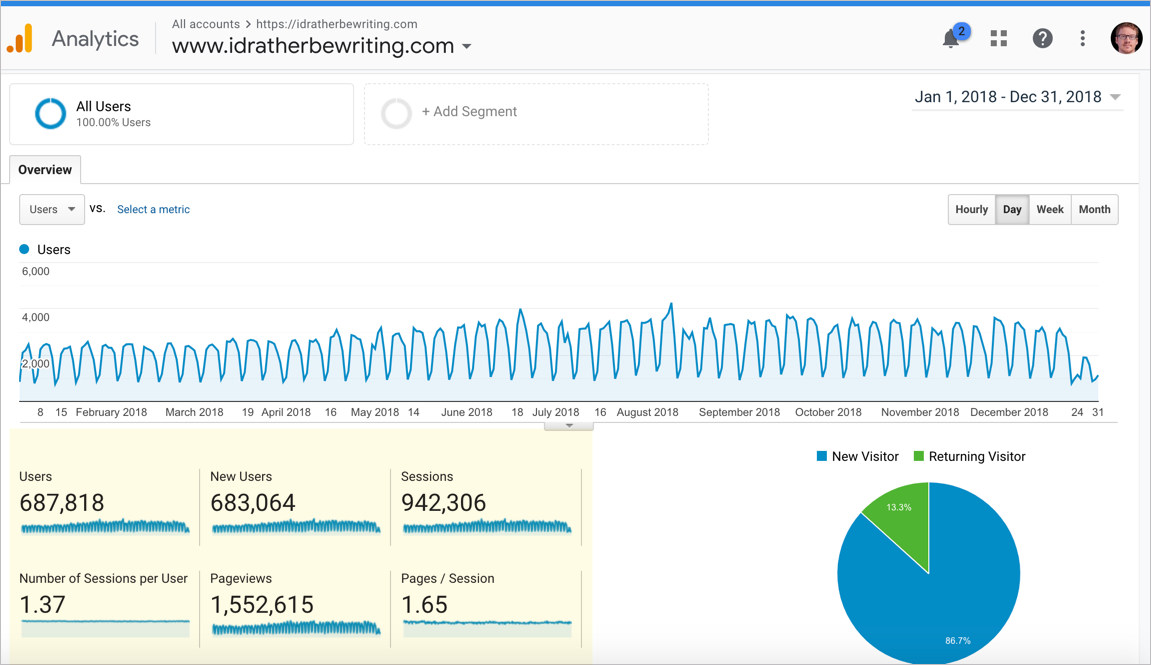The height and width of the screenshot is (665, 1151).
Task: Click the Sessions value 942,306
Action: (443, 503)
